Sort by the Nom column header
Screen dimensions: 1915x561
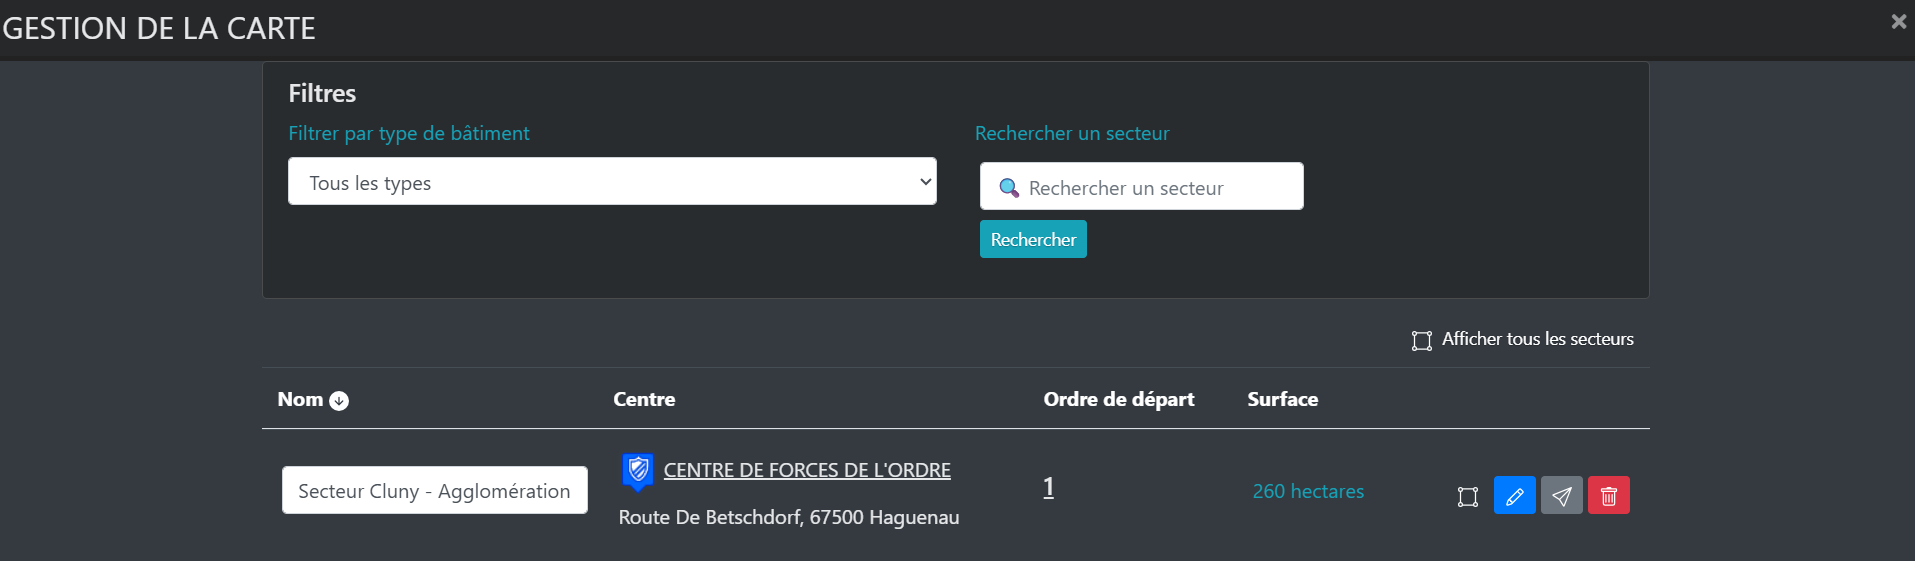coord(300,399)
